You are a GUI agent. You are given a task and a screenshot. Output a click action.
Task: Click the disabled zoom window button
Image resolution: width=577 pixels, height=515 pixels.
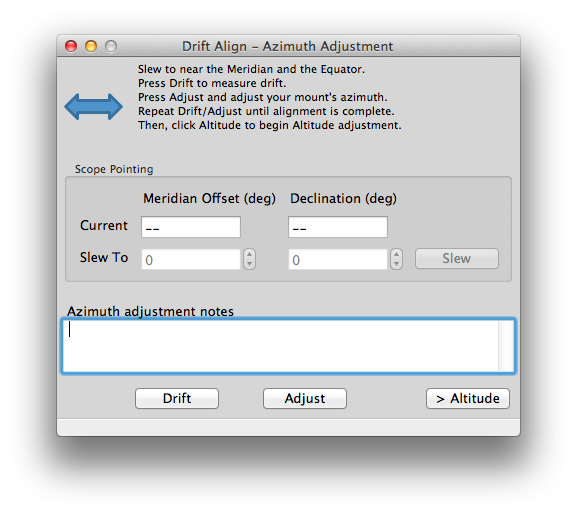click(x=111, y=46)
